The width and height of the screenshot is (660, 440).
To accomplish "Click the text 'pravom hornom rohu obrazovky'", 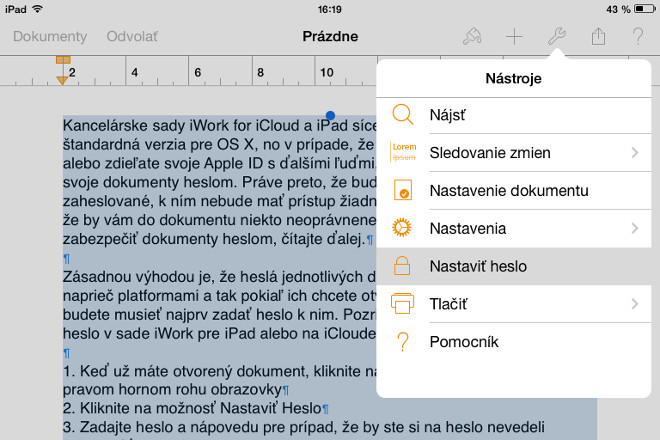I will coord(172,389).
